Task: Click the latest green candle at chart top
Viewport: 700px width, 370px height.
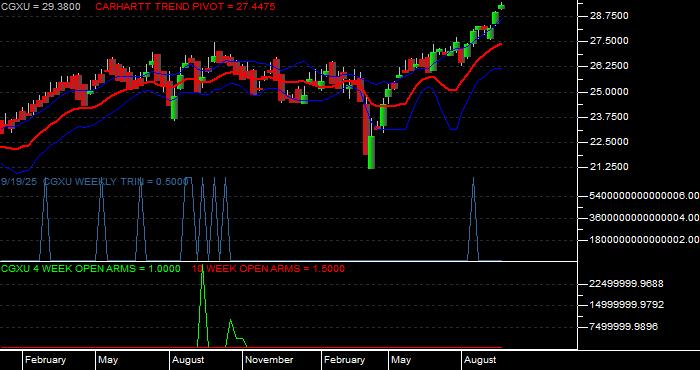Action: [501, 6]
